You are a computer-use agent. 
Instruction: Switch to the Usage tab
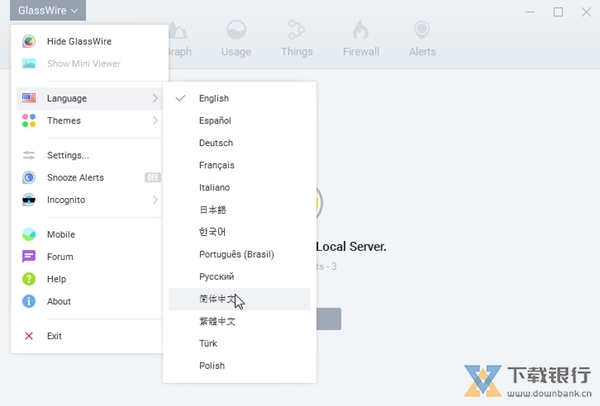point(236,38)
